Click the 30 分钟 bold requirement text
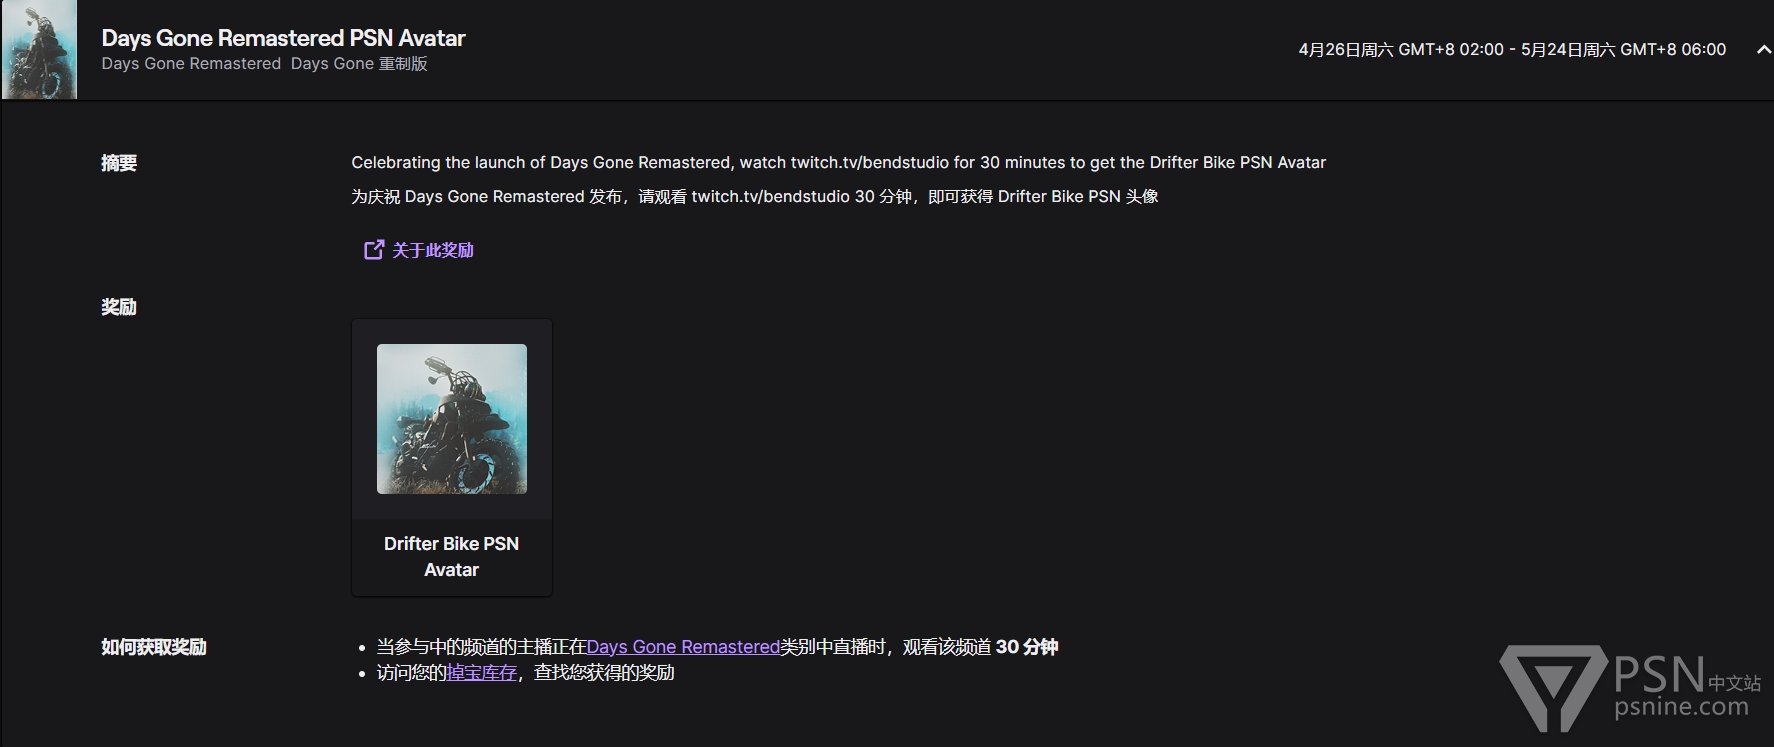The image size is (1774, 747). click(1027, 647)
